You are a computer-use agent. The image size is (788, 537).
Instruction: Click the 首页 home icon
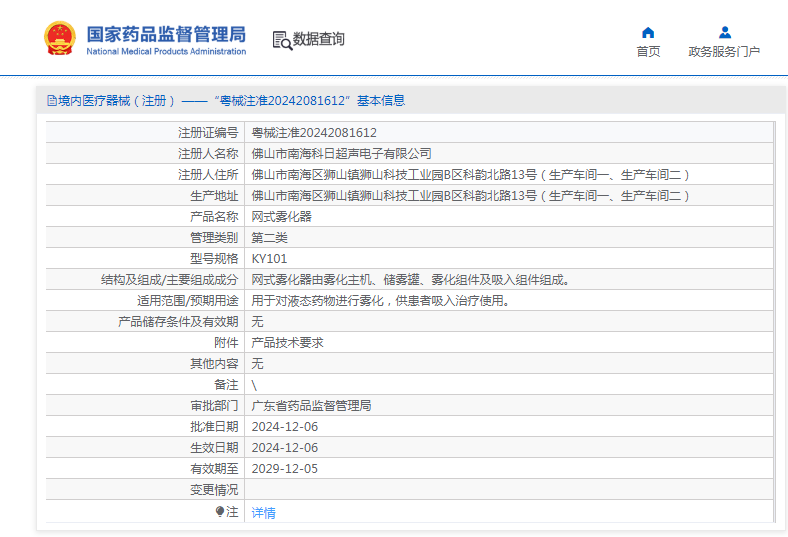(648, 33)
